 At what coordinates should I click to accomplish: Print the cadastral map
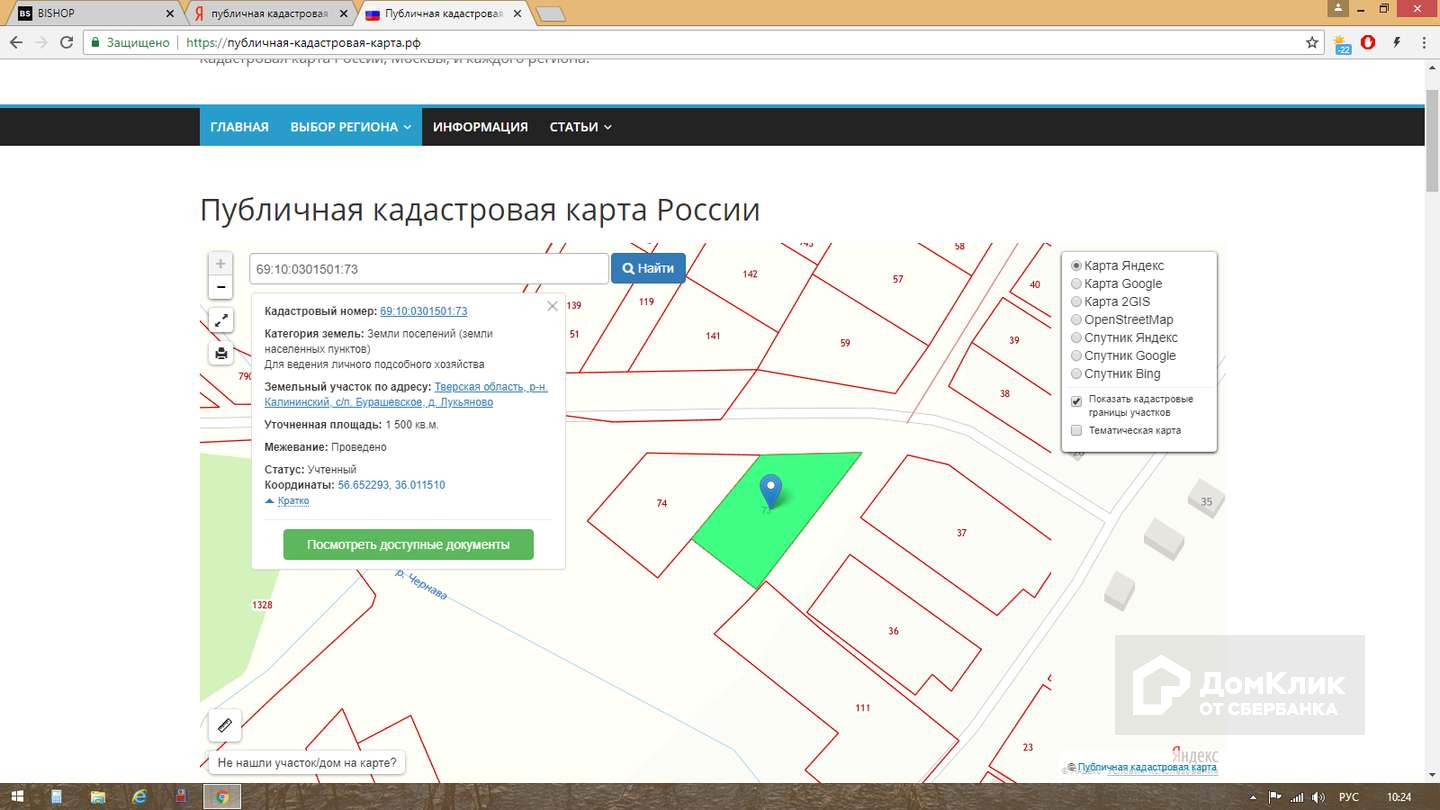(x=221, y=353)
